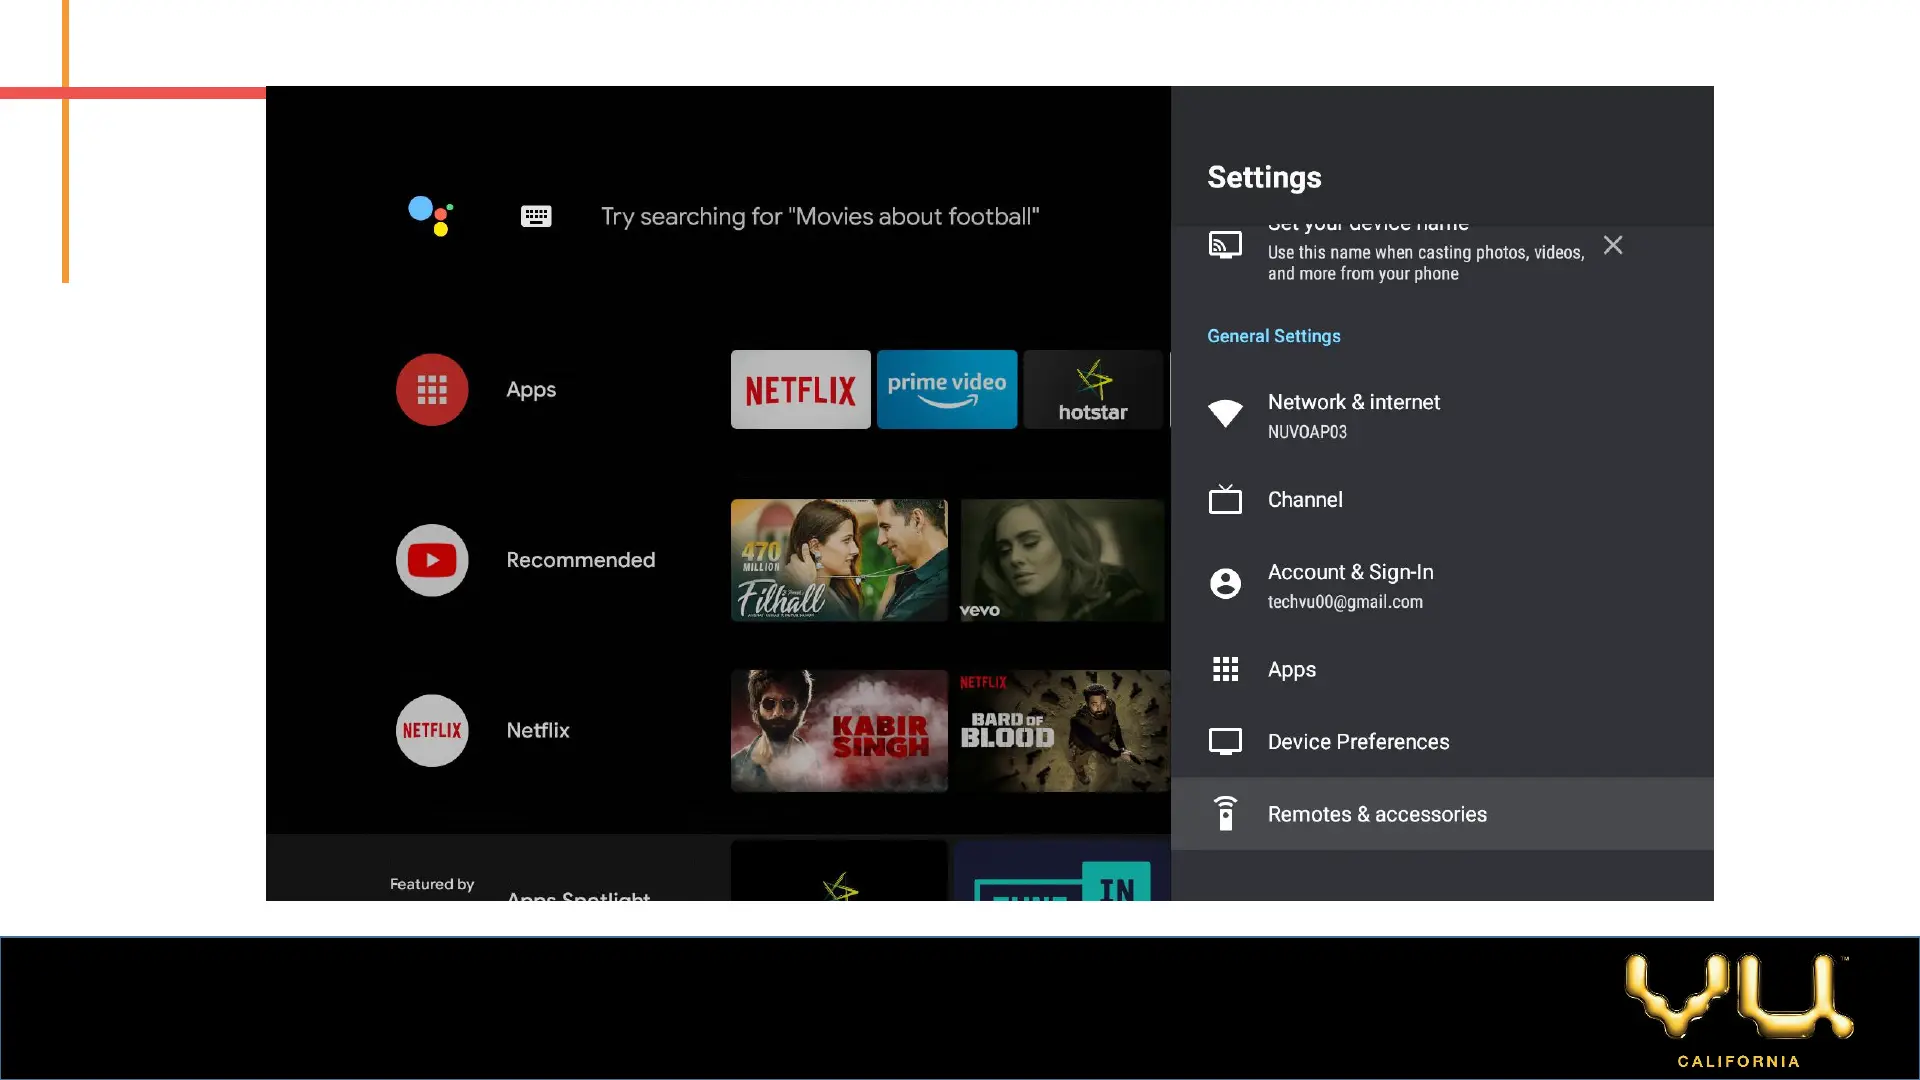Image resolution: width=1920 pixels, height=1080 pixels.
Task: Open the Bard of Blood thumbnail
Action: pos(1062,731)
